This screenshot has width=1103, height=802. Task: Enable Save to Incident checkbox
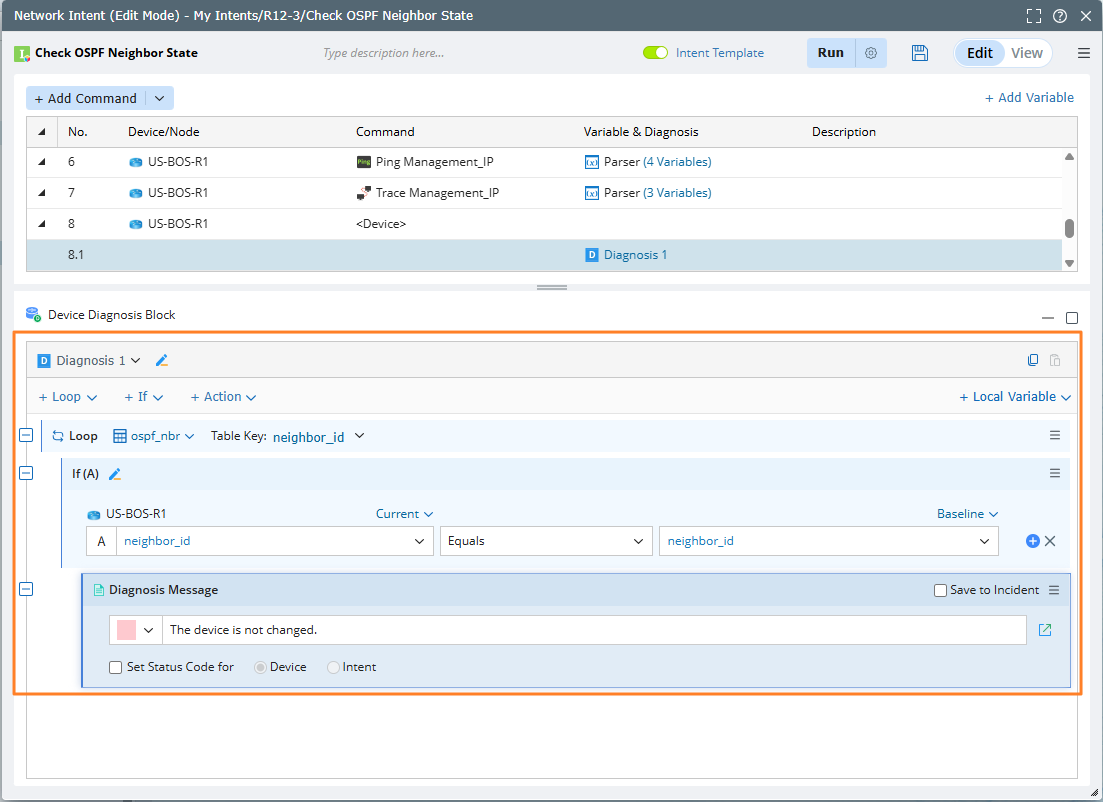[x=940, y=590]
